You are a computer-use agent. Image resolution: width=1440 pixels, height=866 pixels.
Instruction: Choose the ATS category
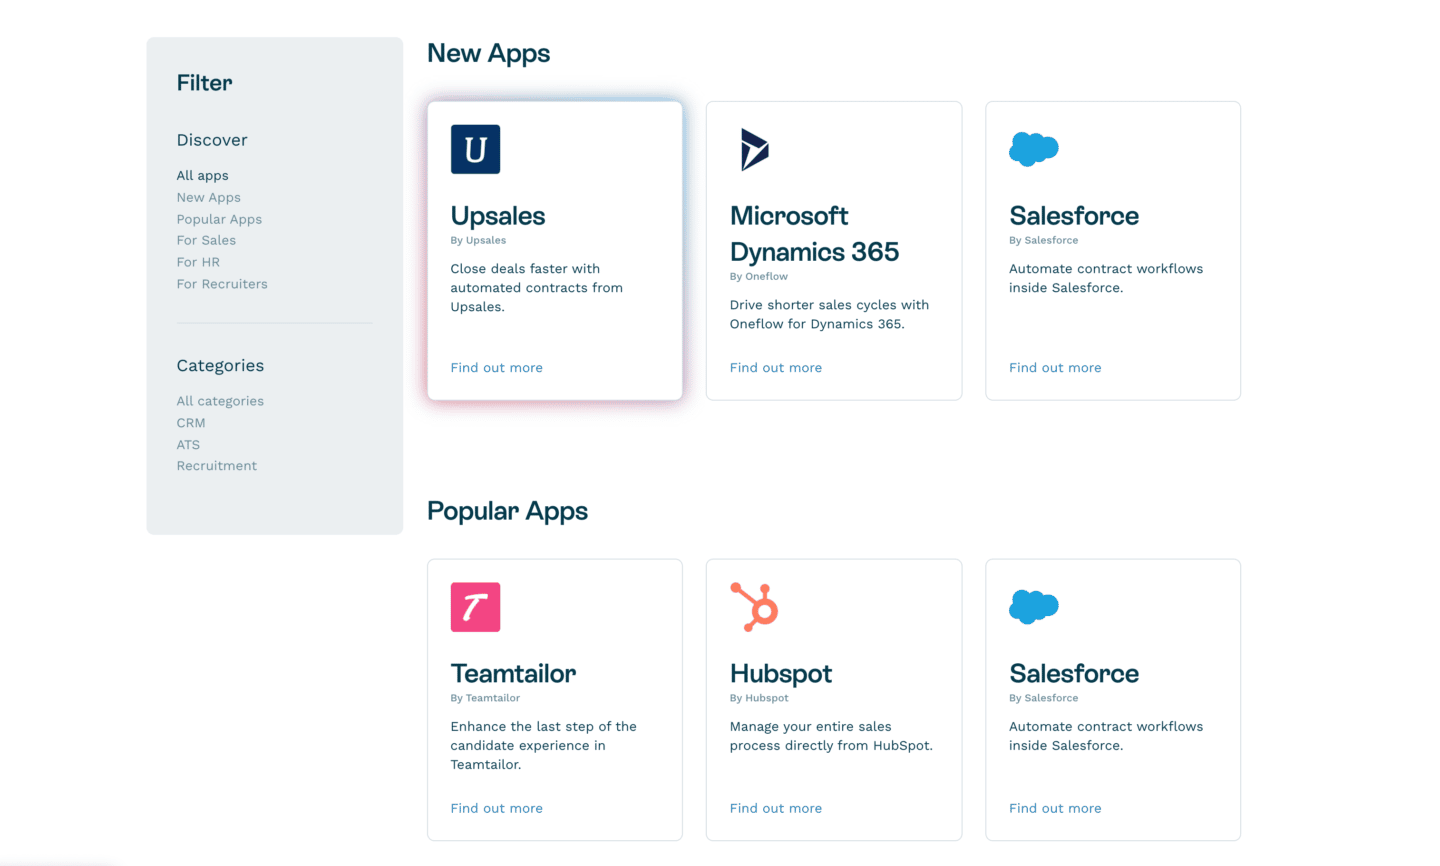pyautogui.click(x=188, y=445)
